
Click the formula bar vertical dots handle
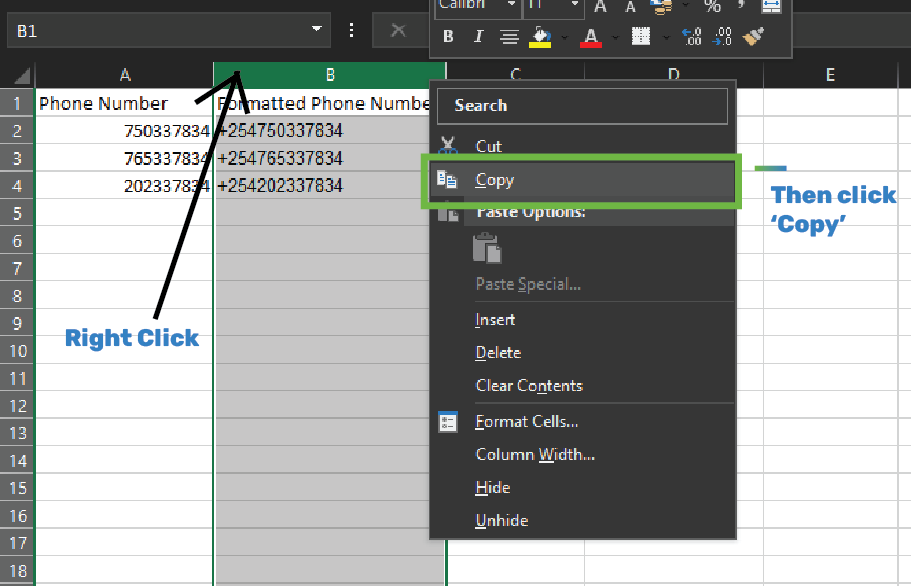click(x=352, y=30)
